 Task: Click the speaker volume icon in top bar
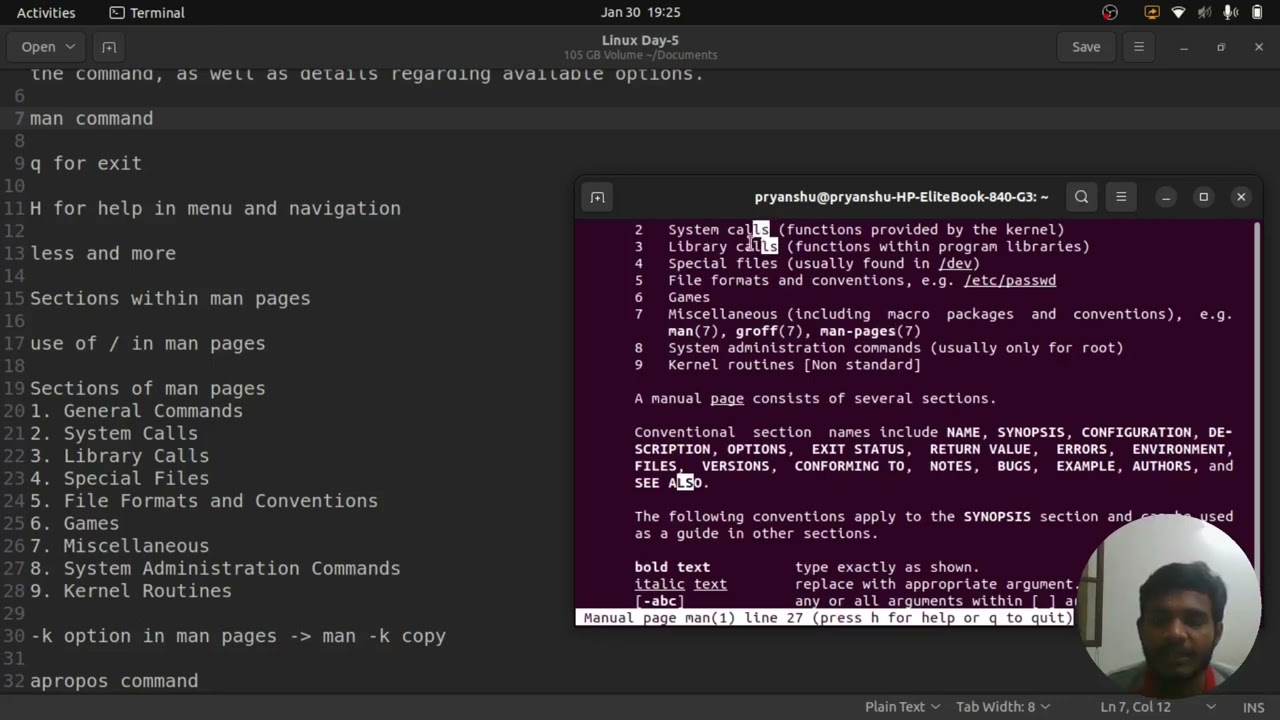click(x=1205, y=12)
